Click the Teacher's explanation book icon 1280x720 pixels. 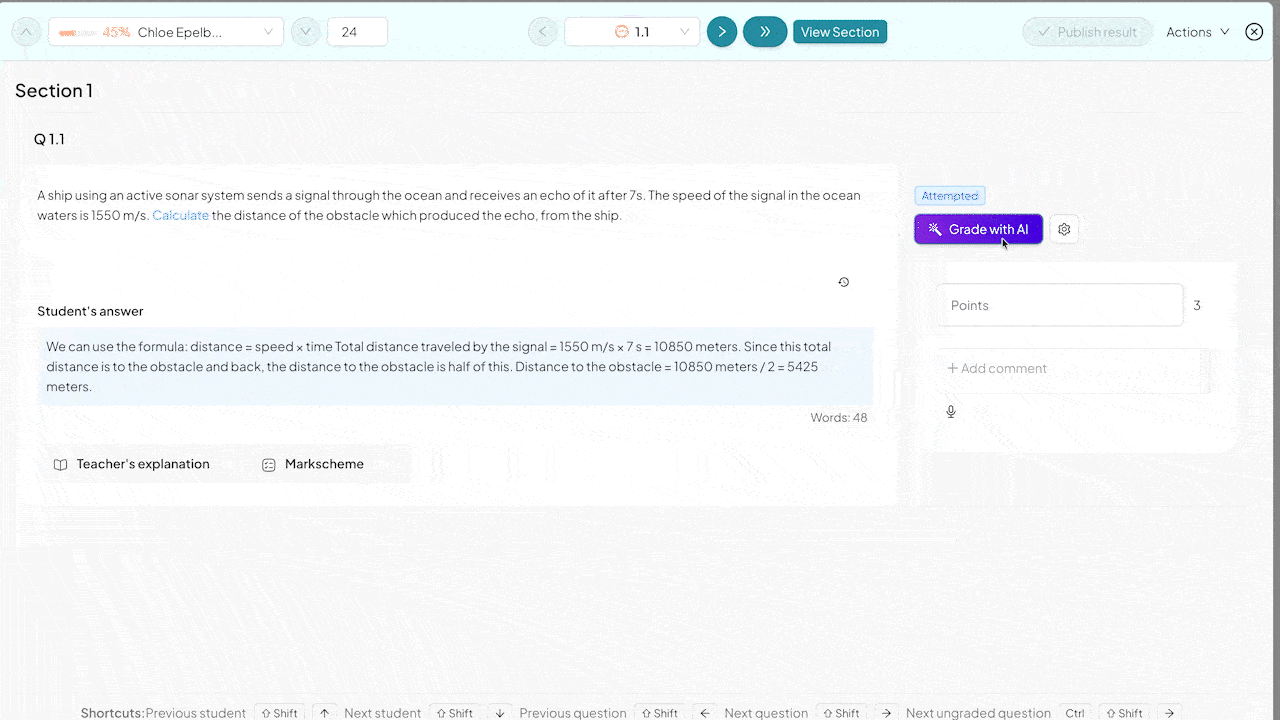[x=61, y=465]
